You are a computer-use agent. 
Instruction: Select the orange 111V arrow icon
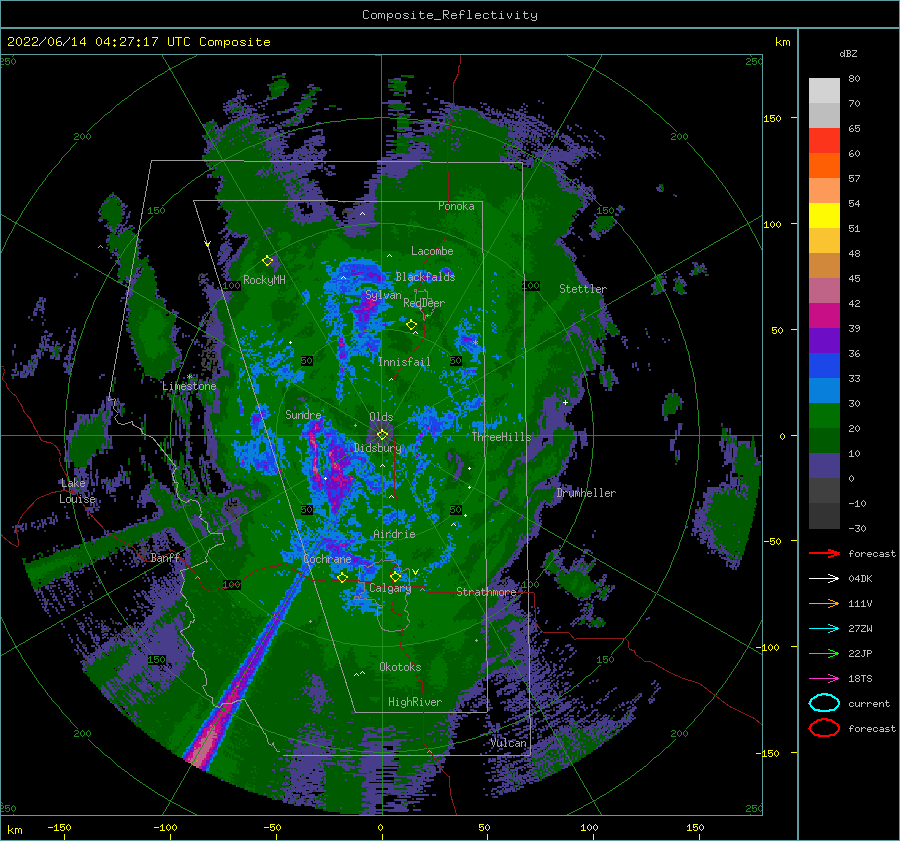point(824,603)
